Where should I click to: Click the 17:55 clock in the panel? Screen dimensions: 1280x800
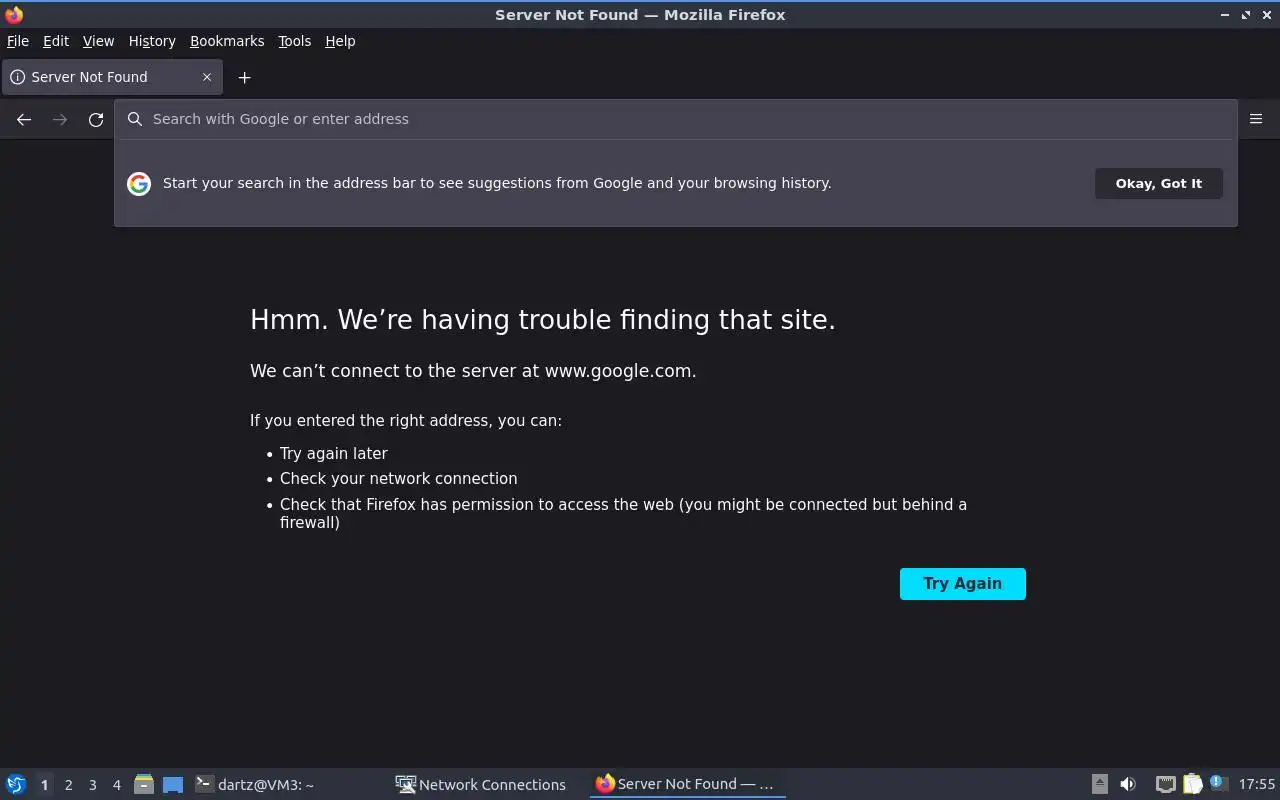(1257, 784)
